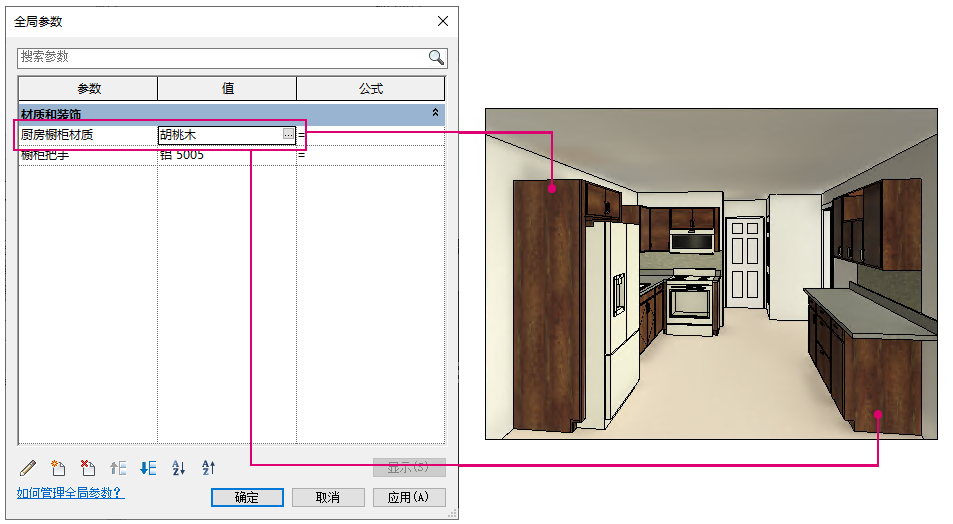Move parameter down with blue arrow icon
The width and height of the screenshot is (953, 524).
(x=148, y=467)
